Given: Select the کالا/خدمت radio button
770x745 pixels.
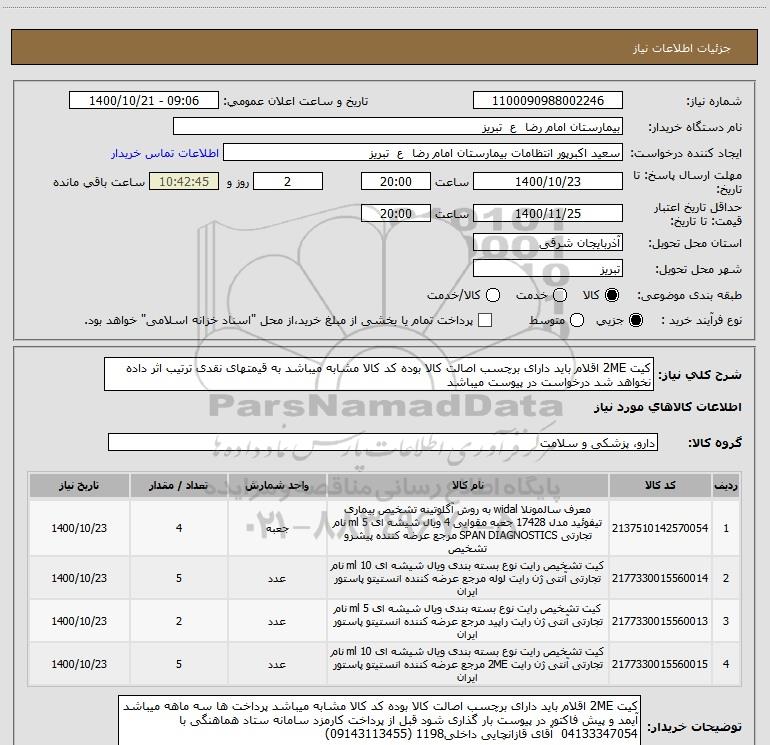Looking at the screenshot, I should point(493,295).
